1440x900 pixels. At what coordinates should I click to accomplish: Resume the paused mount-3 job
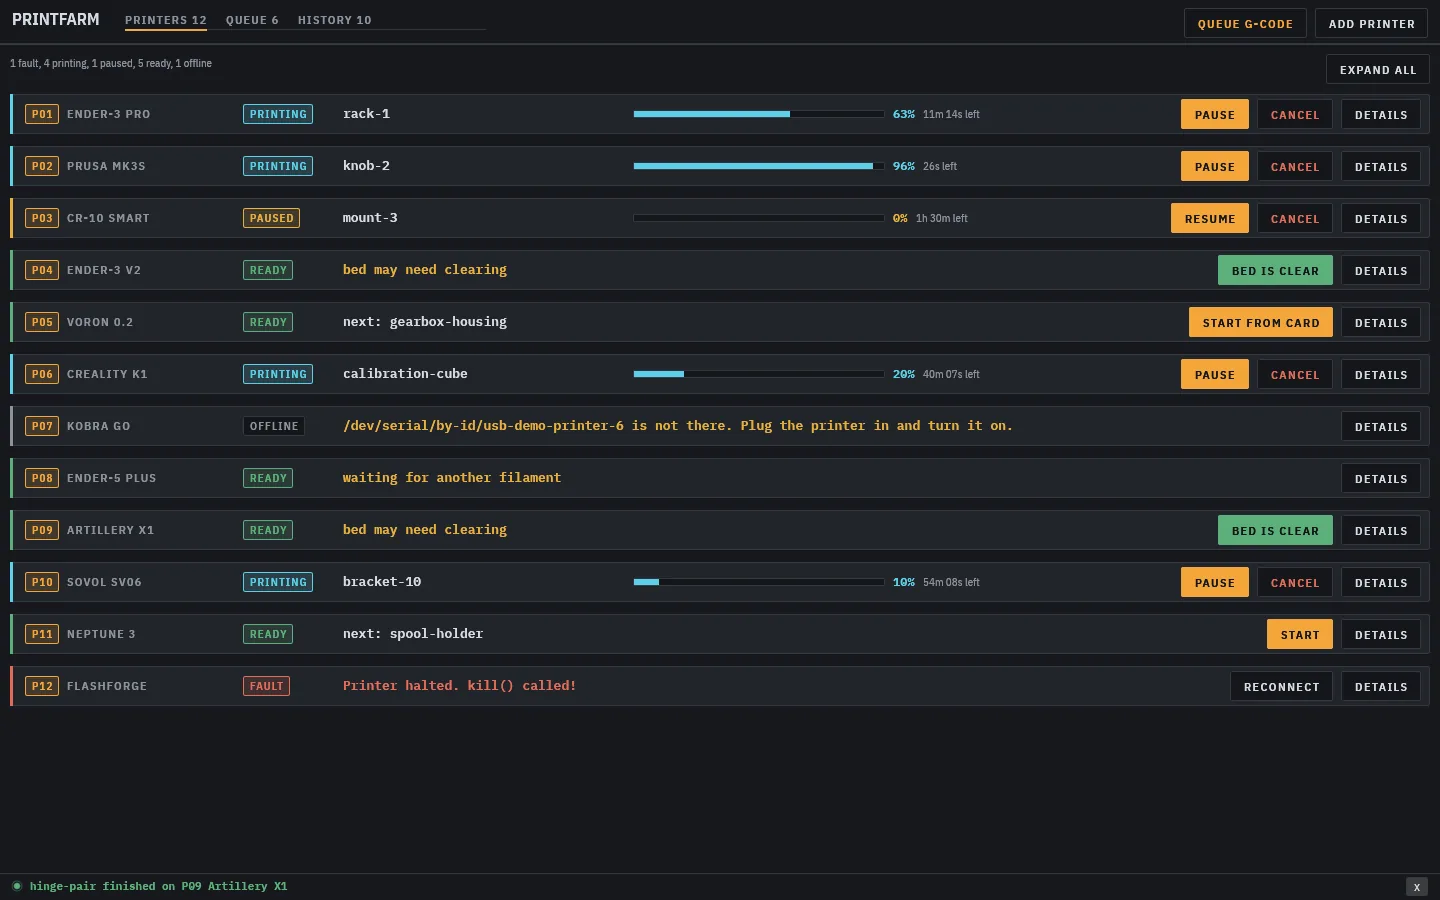point(1209,219)
